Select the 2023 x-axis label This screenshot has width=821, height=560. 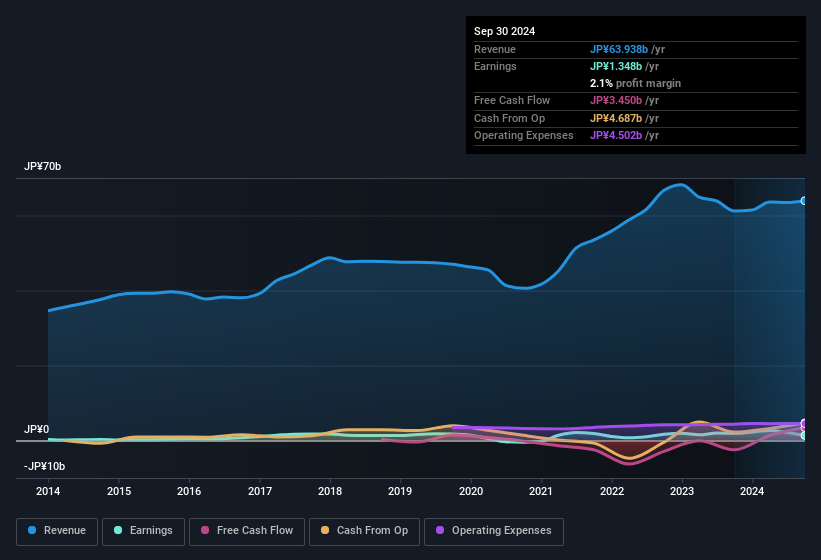682,491
